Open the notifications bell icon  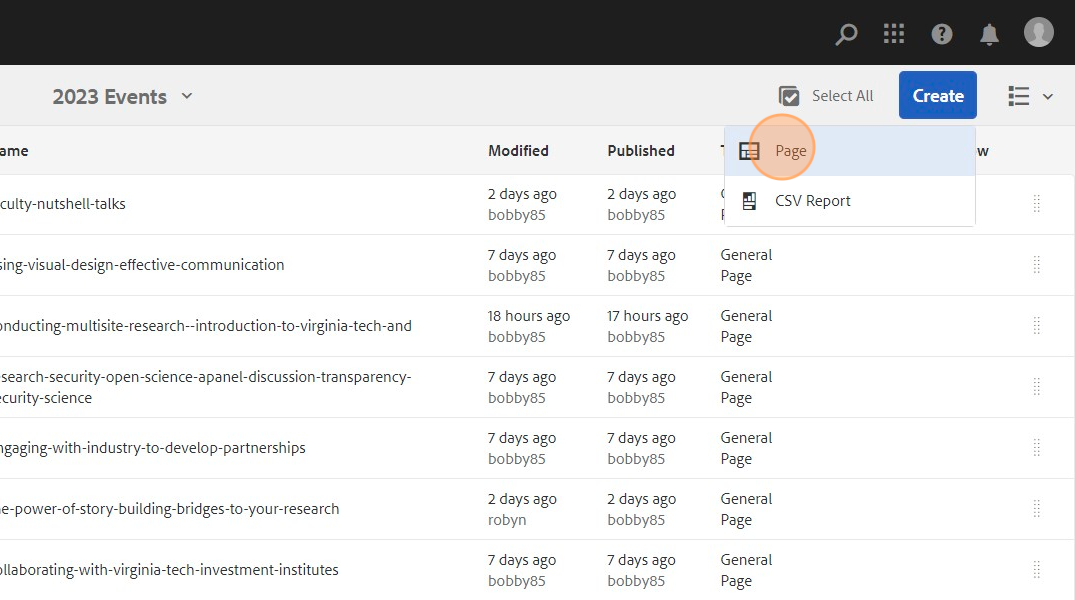pyautogui.click(x=989, y=34)
